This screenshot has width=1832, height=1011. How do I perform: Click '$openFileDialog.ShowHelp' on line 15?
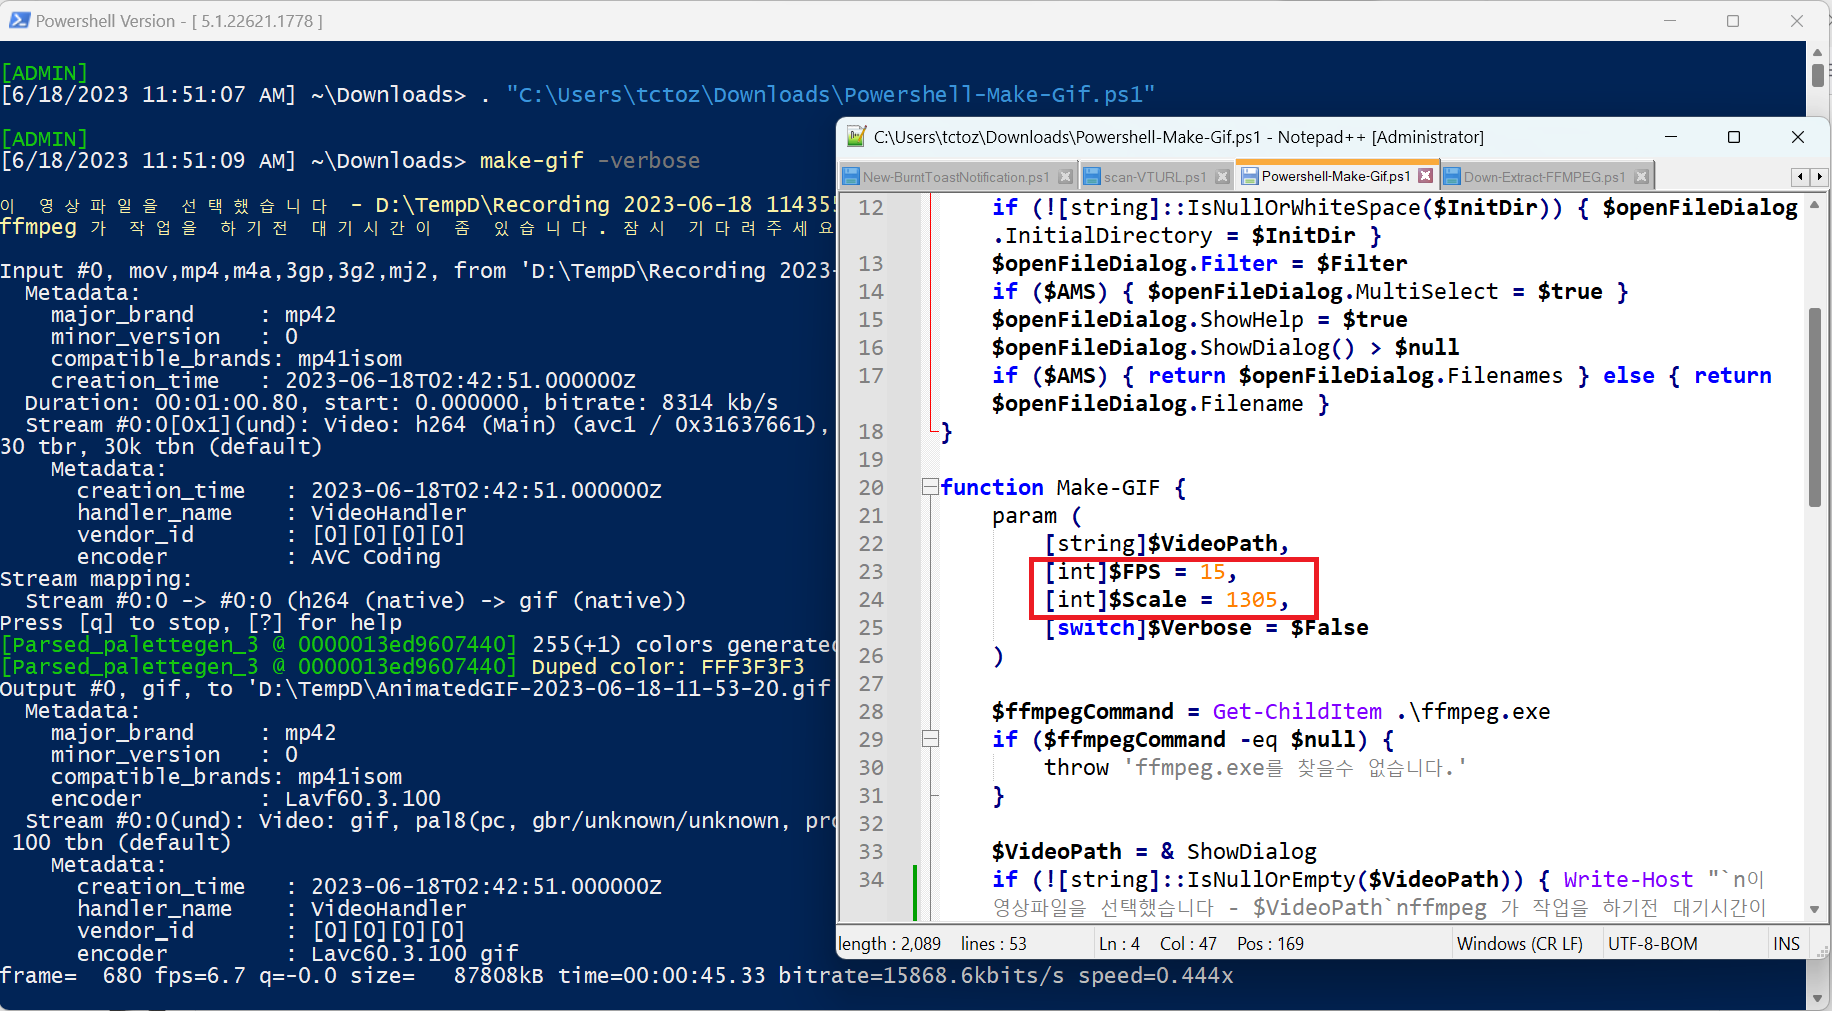(1148, 319)
